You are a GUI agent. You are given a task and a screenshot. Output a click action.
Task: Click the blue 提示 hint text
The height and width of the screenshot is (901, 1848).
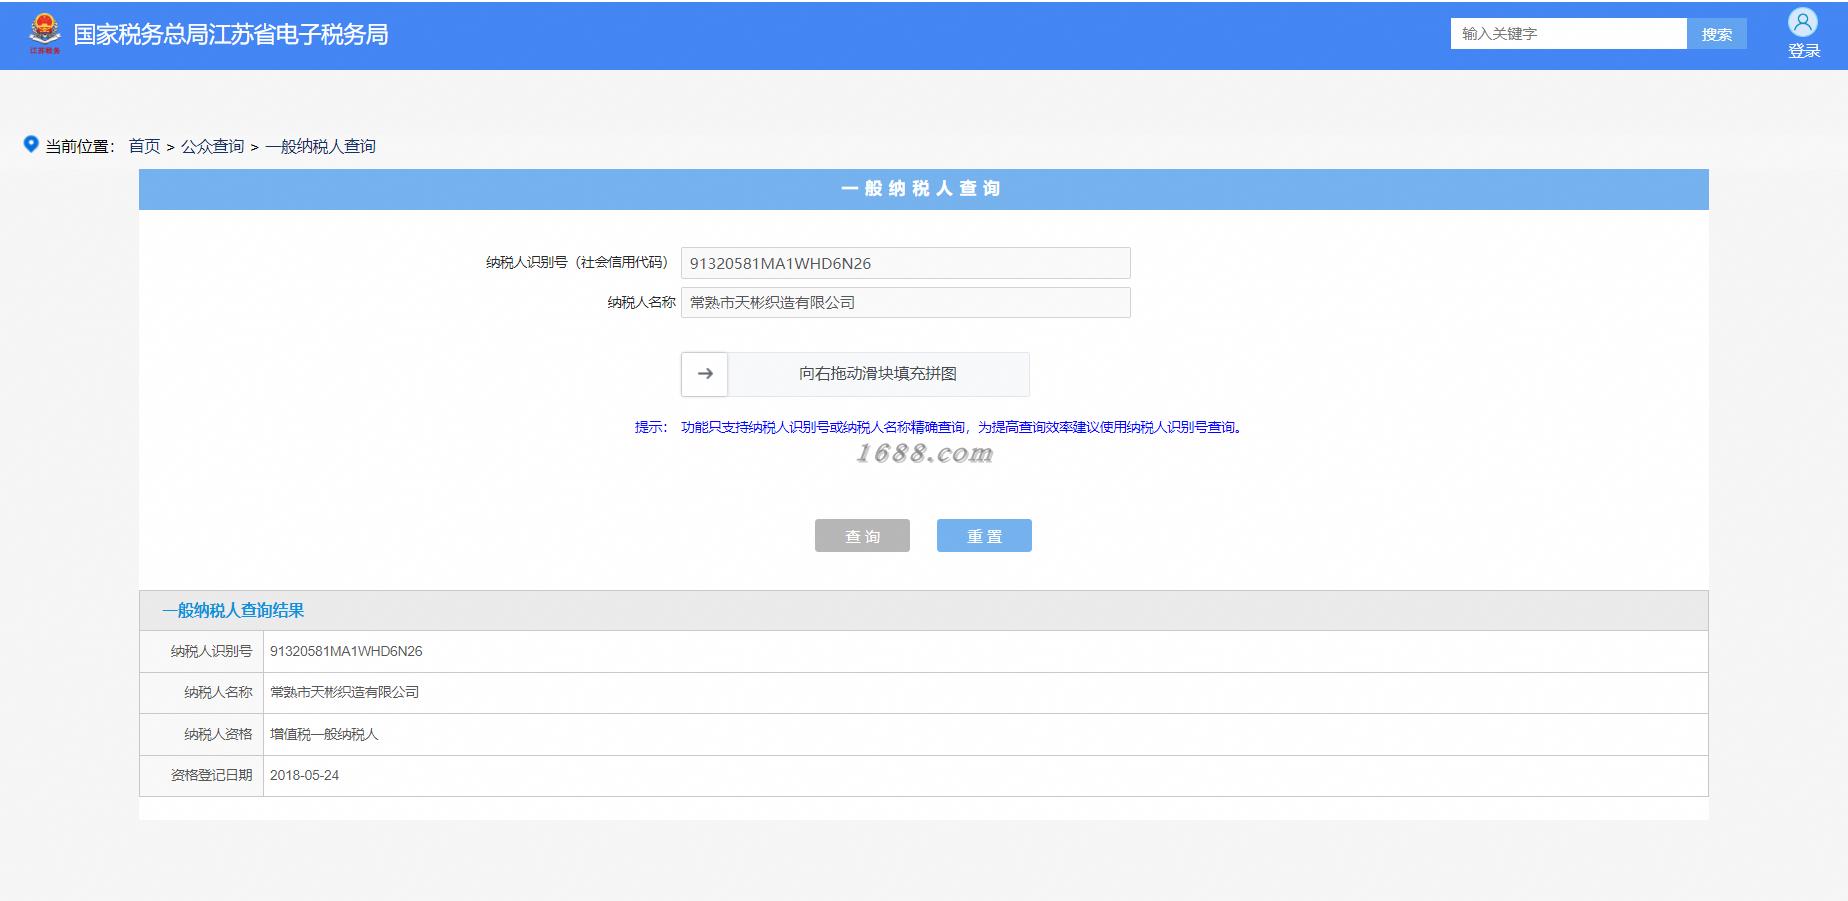(x=939, y=427)
